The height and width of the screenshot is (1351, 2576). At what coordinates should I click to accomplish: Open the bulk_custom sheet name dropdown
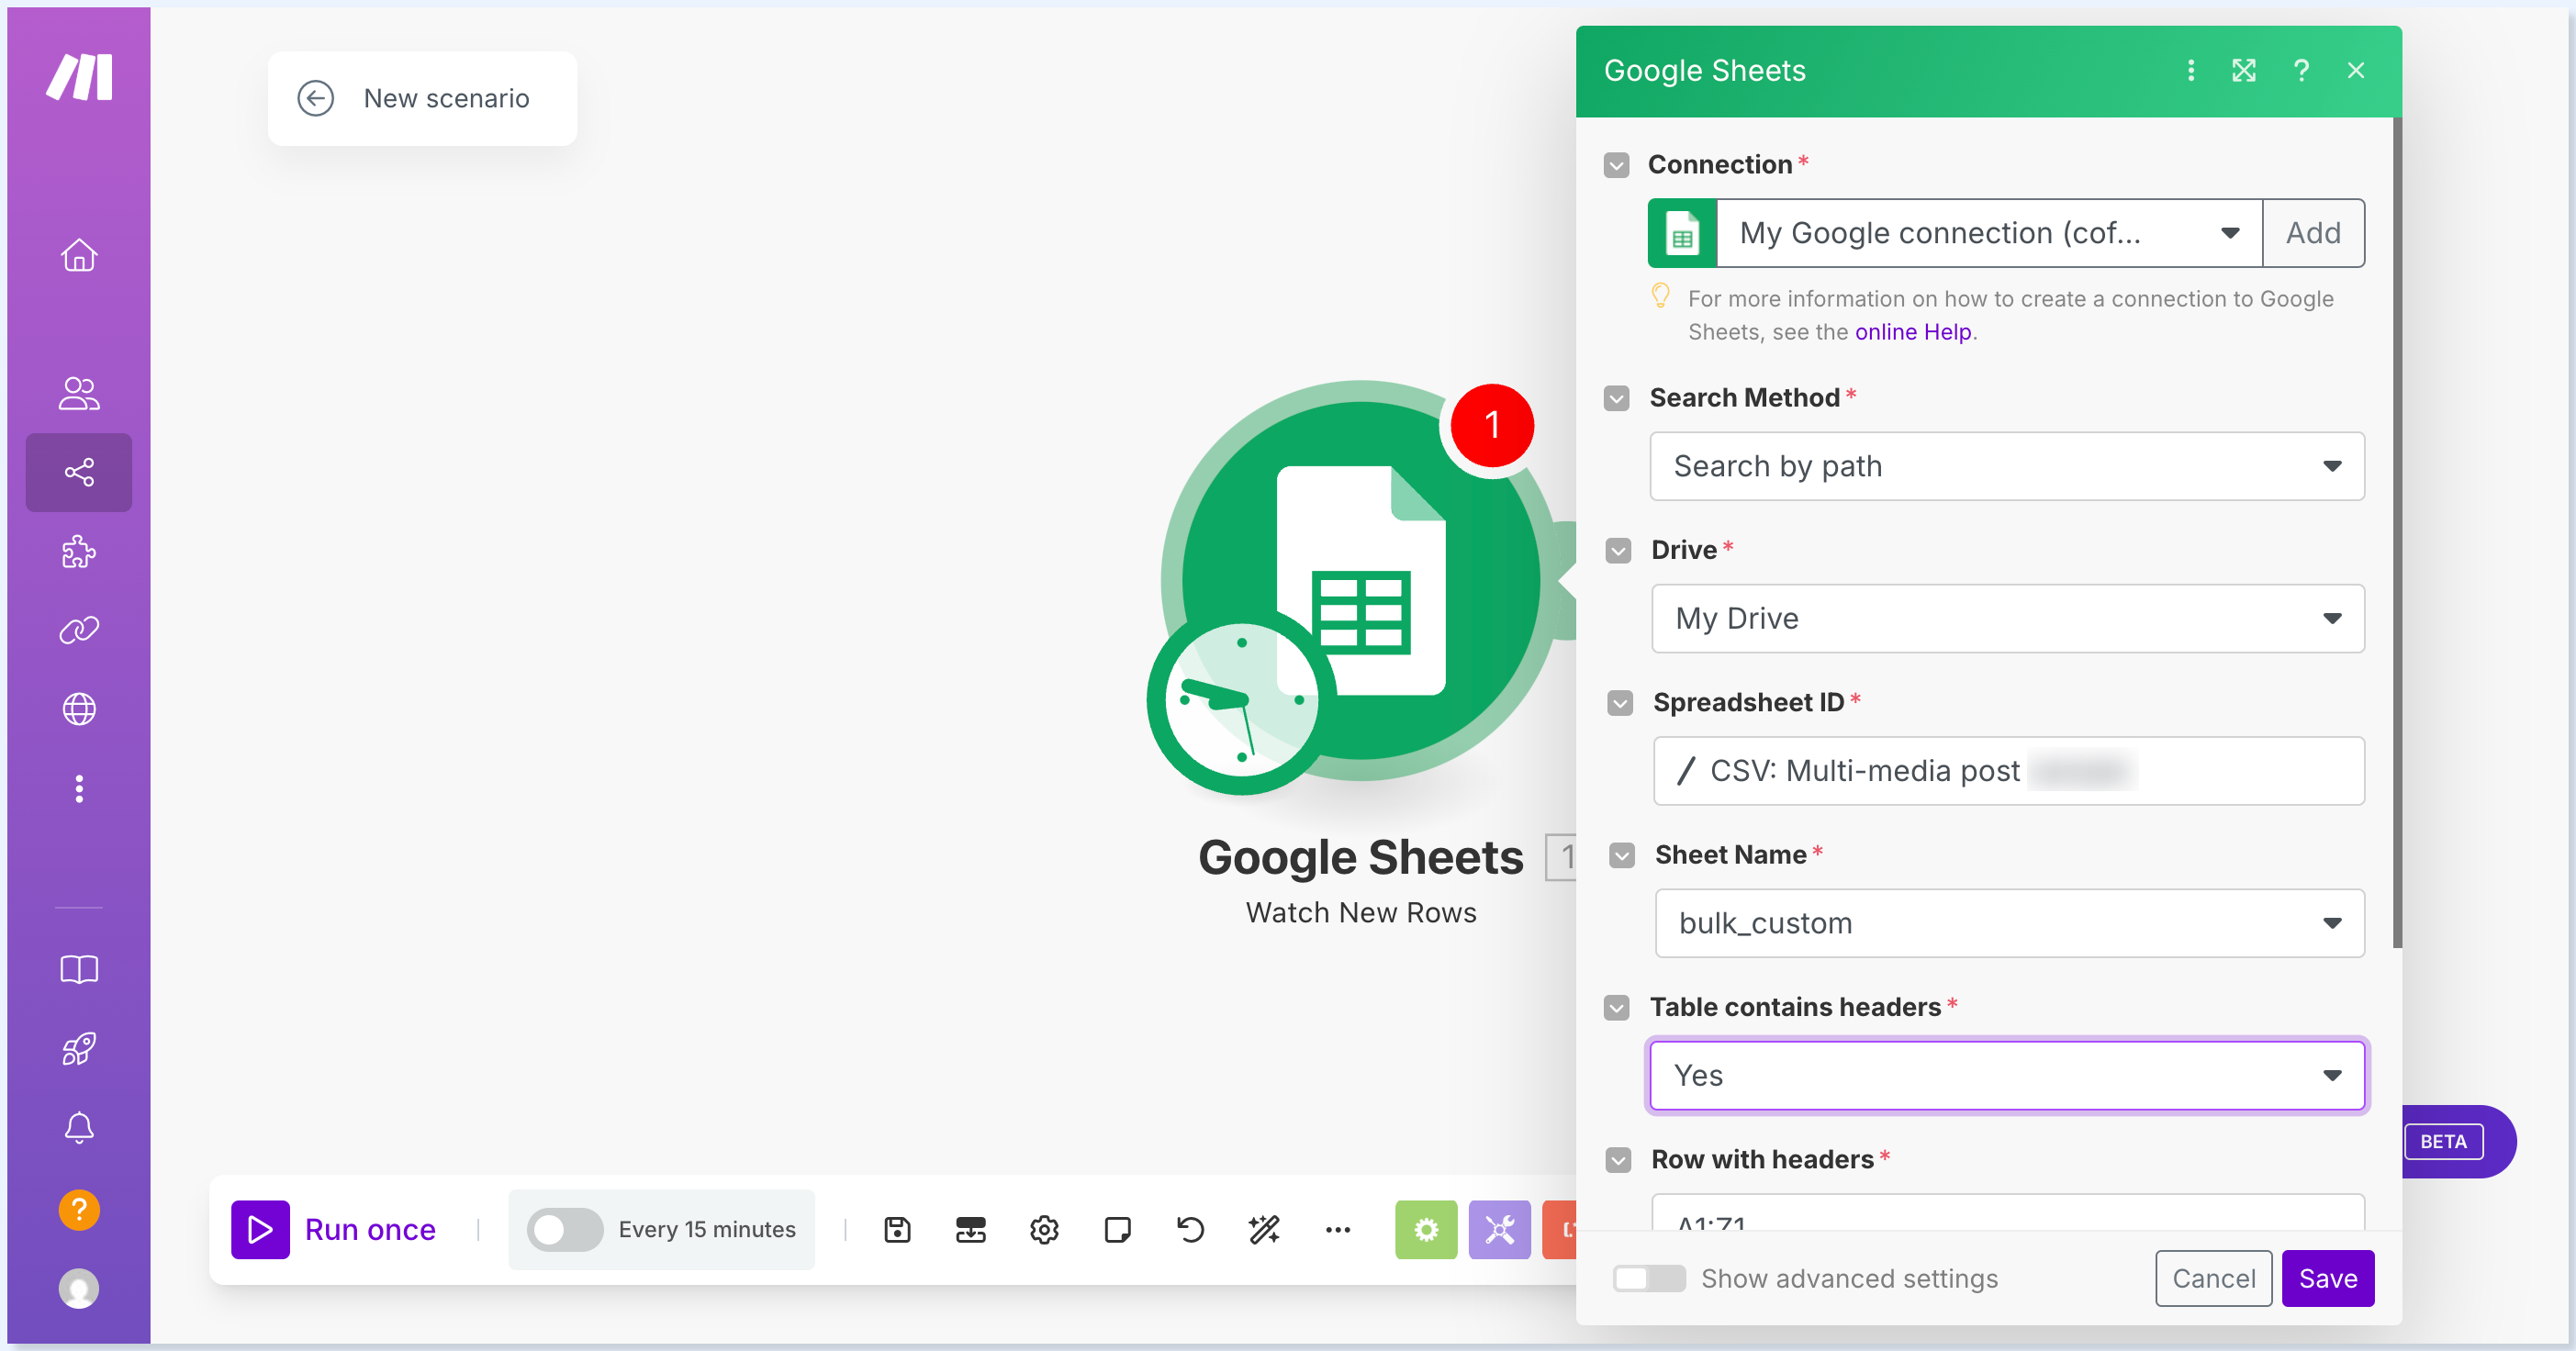[x=2010, y=923]
